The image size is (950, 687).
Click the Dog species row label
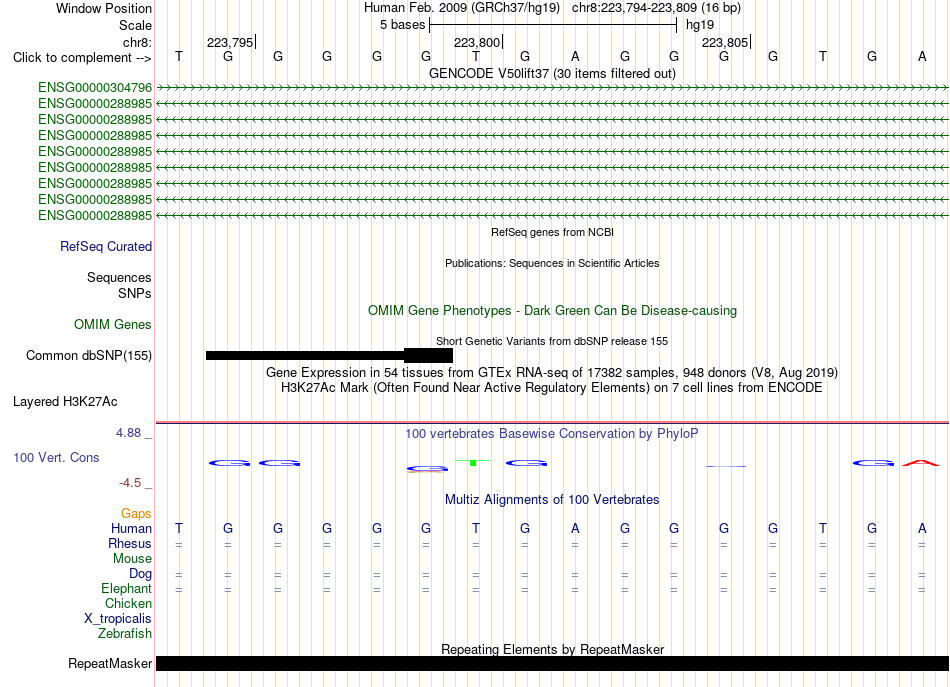point(141,573)
